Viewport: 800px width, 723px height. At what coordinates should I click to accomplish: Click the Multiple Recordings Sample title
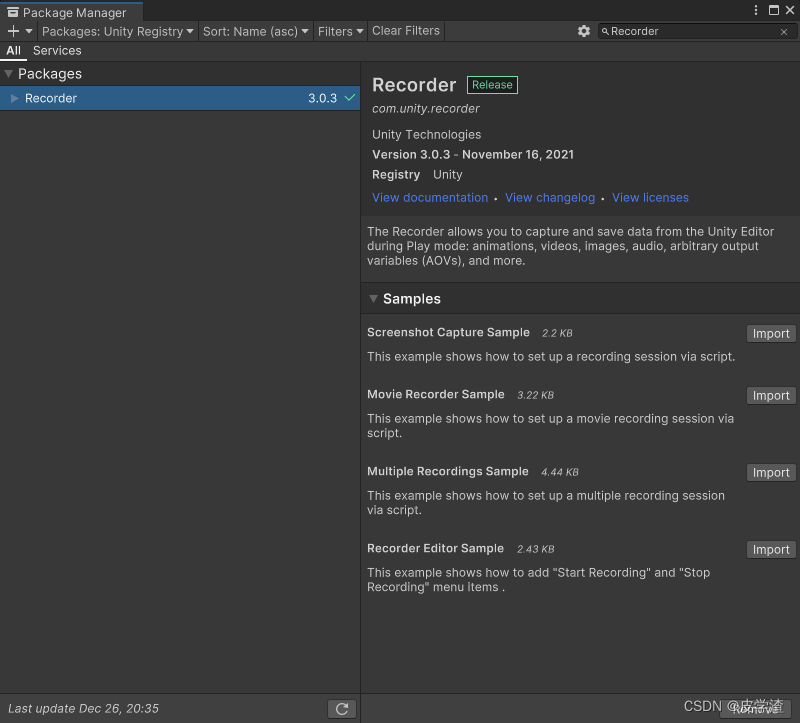point(447,471)
